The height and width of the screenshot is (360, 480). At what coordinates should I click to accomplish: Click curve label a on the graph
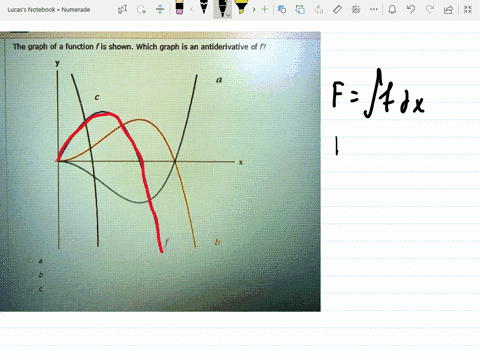[219, 80]
